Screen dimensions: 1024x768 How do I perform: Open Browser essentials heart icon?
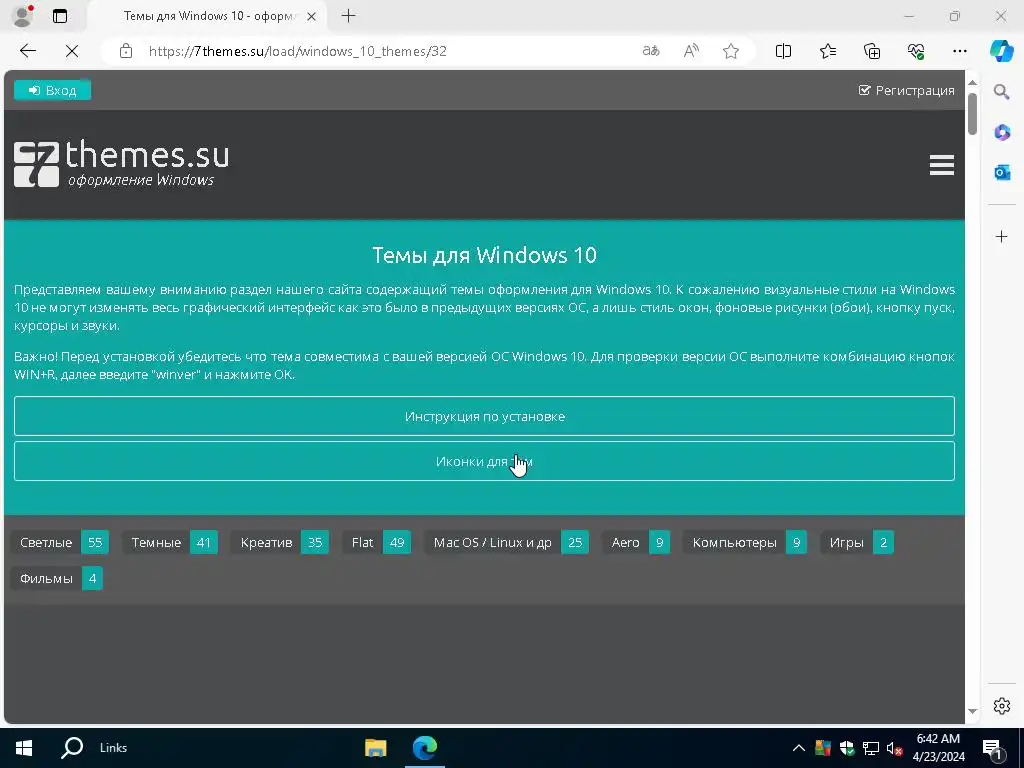(916, 51)
